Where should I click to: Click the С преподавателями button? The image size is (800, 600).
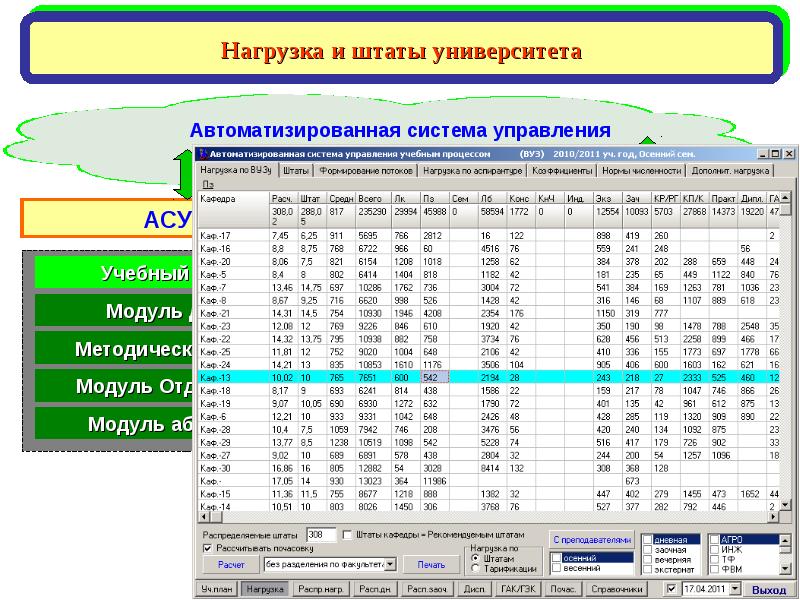(591, 538)
